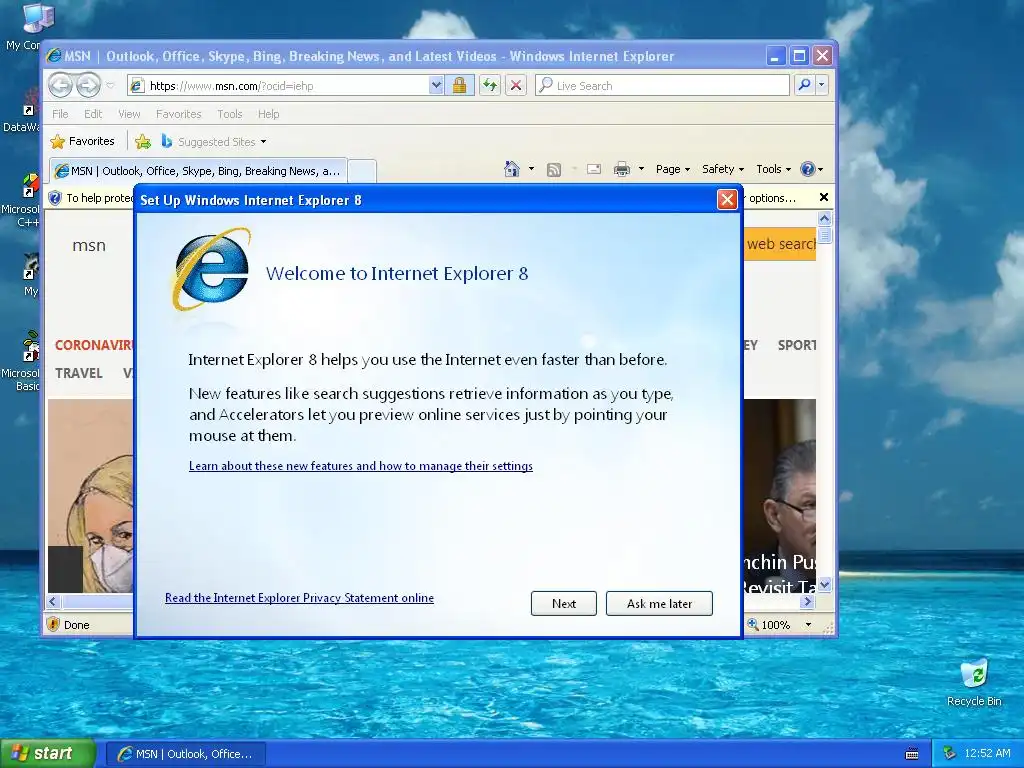Click the Internet Explorer logo in dialog
The image size is (1024, 768).
[x=212, y=269]
